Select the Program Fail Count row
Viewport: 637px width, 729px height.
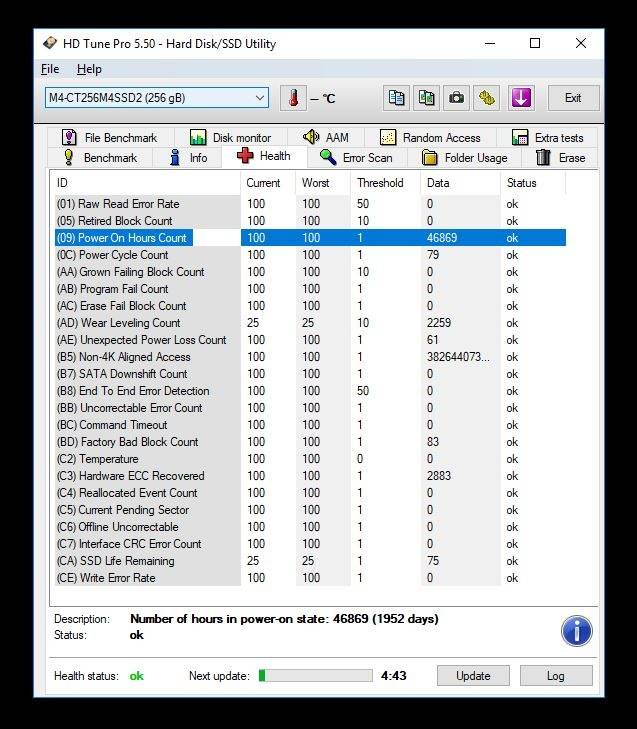(x=310, y=289)
